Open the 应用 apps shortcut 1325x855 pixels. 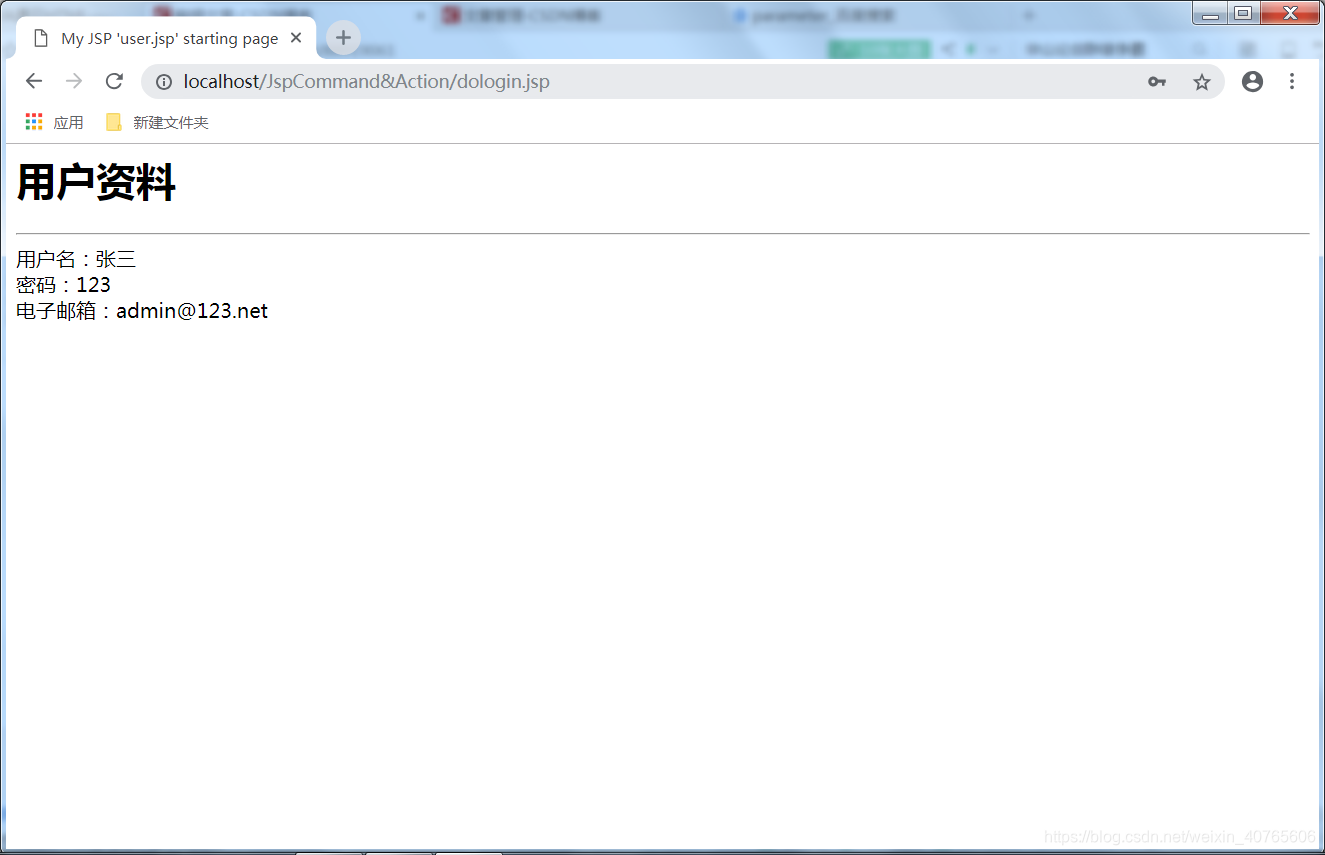pyautogui.click(x=55, y=122)
